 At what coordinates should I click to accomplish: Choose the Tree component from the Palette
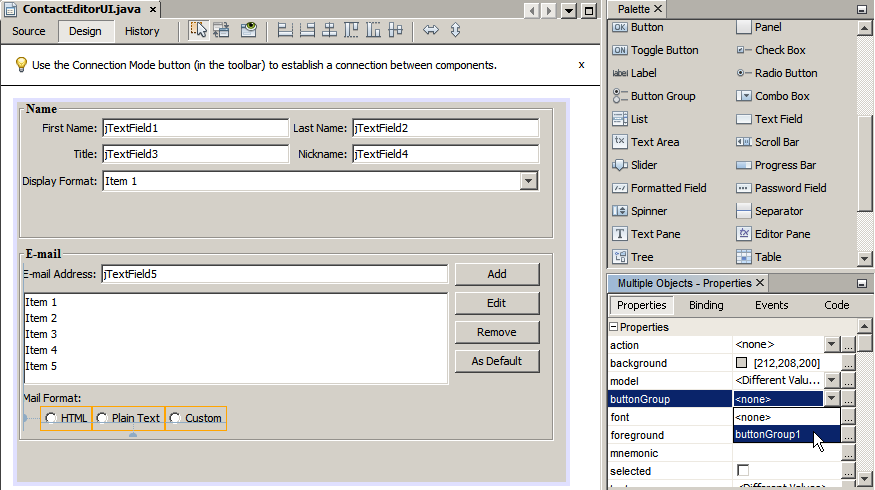(x=641, y=257)
